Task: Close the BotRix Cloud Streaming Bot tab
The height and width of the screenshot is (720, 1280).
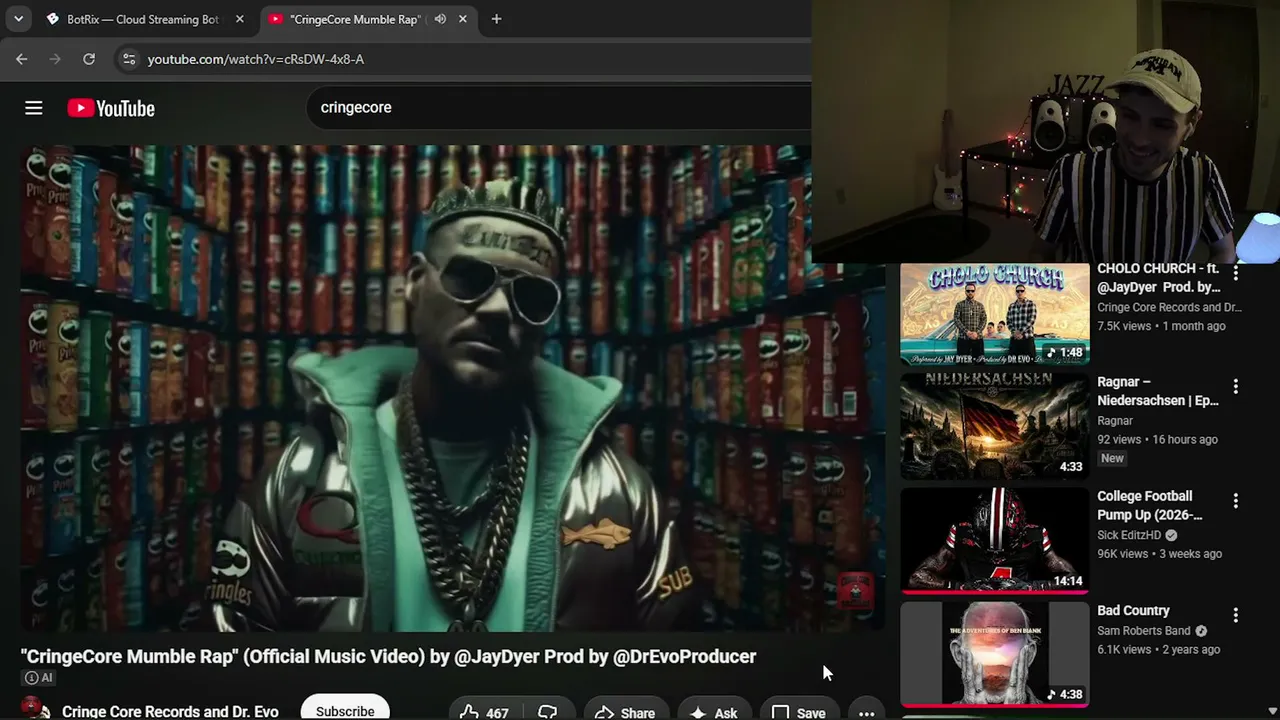Action: (240, 19)
